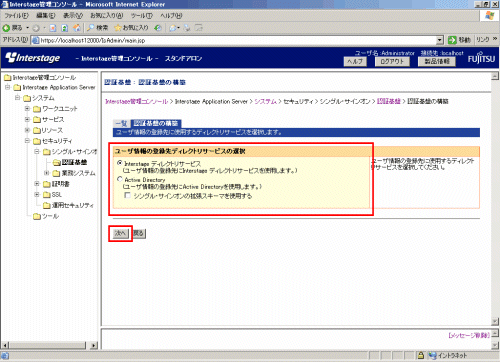Viewport: 500px width, 362px height.
Task: Click the Home icon in IE toolbar
Action: pyautogui.click(x=77, y=28)
